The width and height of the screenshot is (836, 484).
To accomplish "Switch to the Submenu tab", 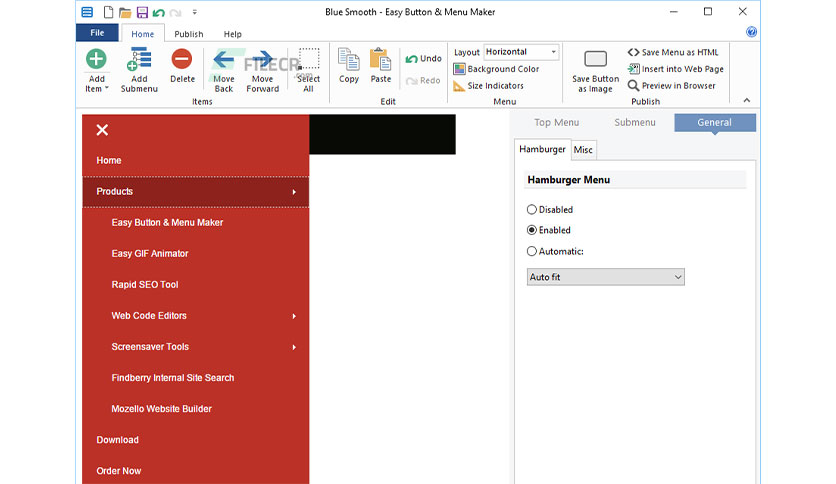I will click(x=634, y=123).
